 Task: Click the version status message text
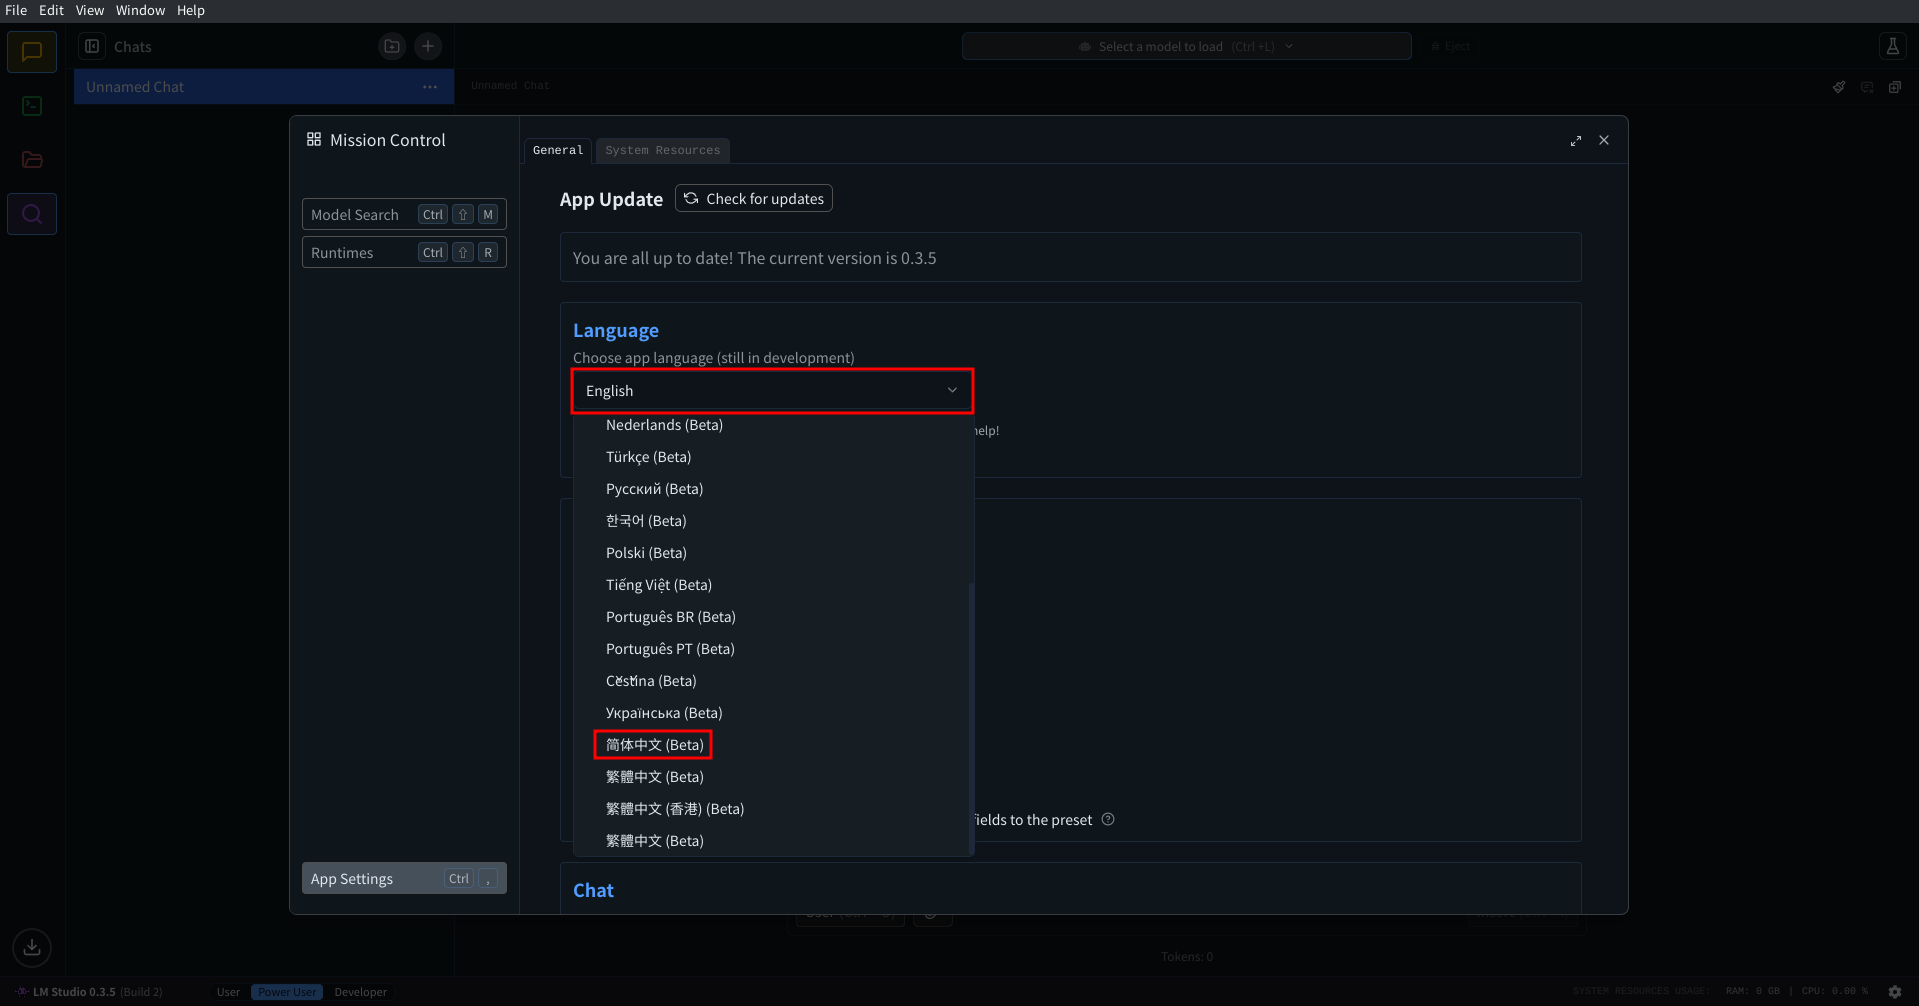click(754, 258)
